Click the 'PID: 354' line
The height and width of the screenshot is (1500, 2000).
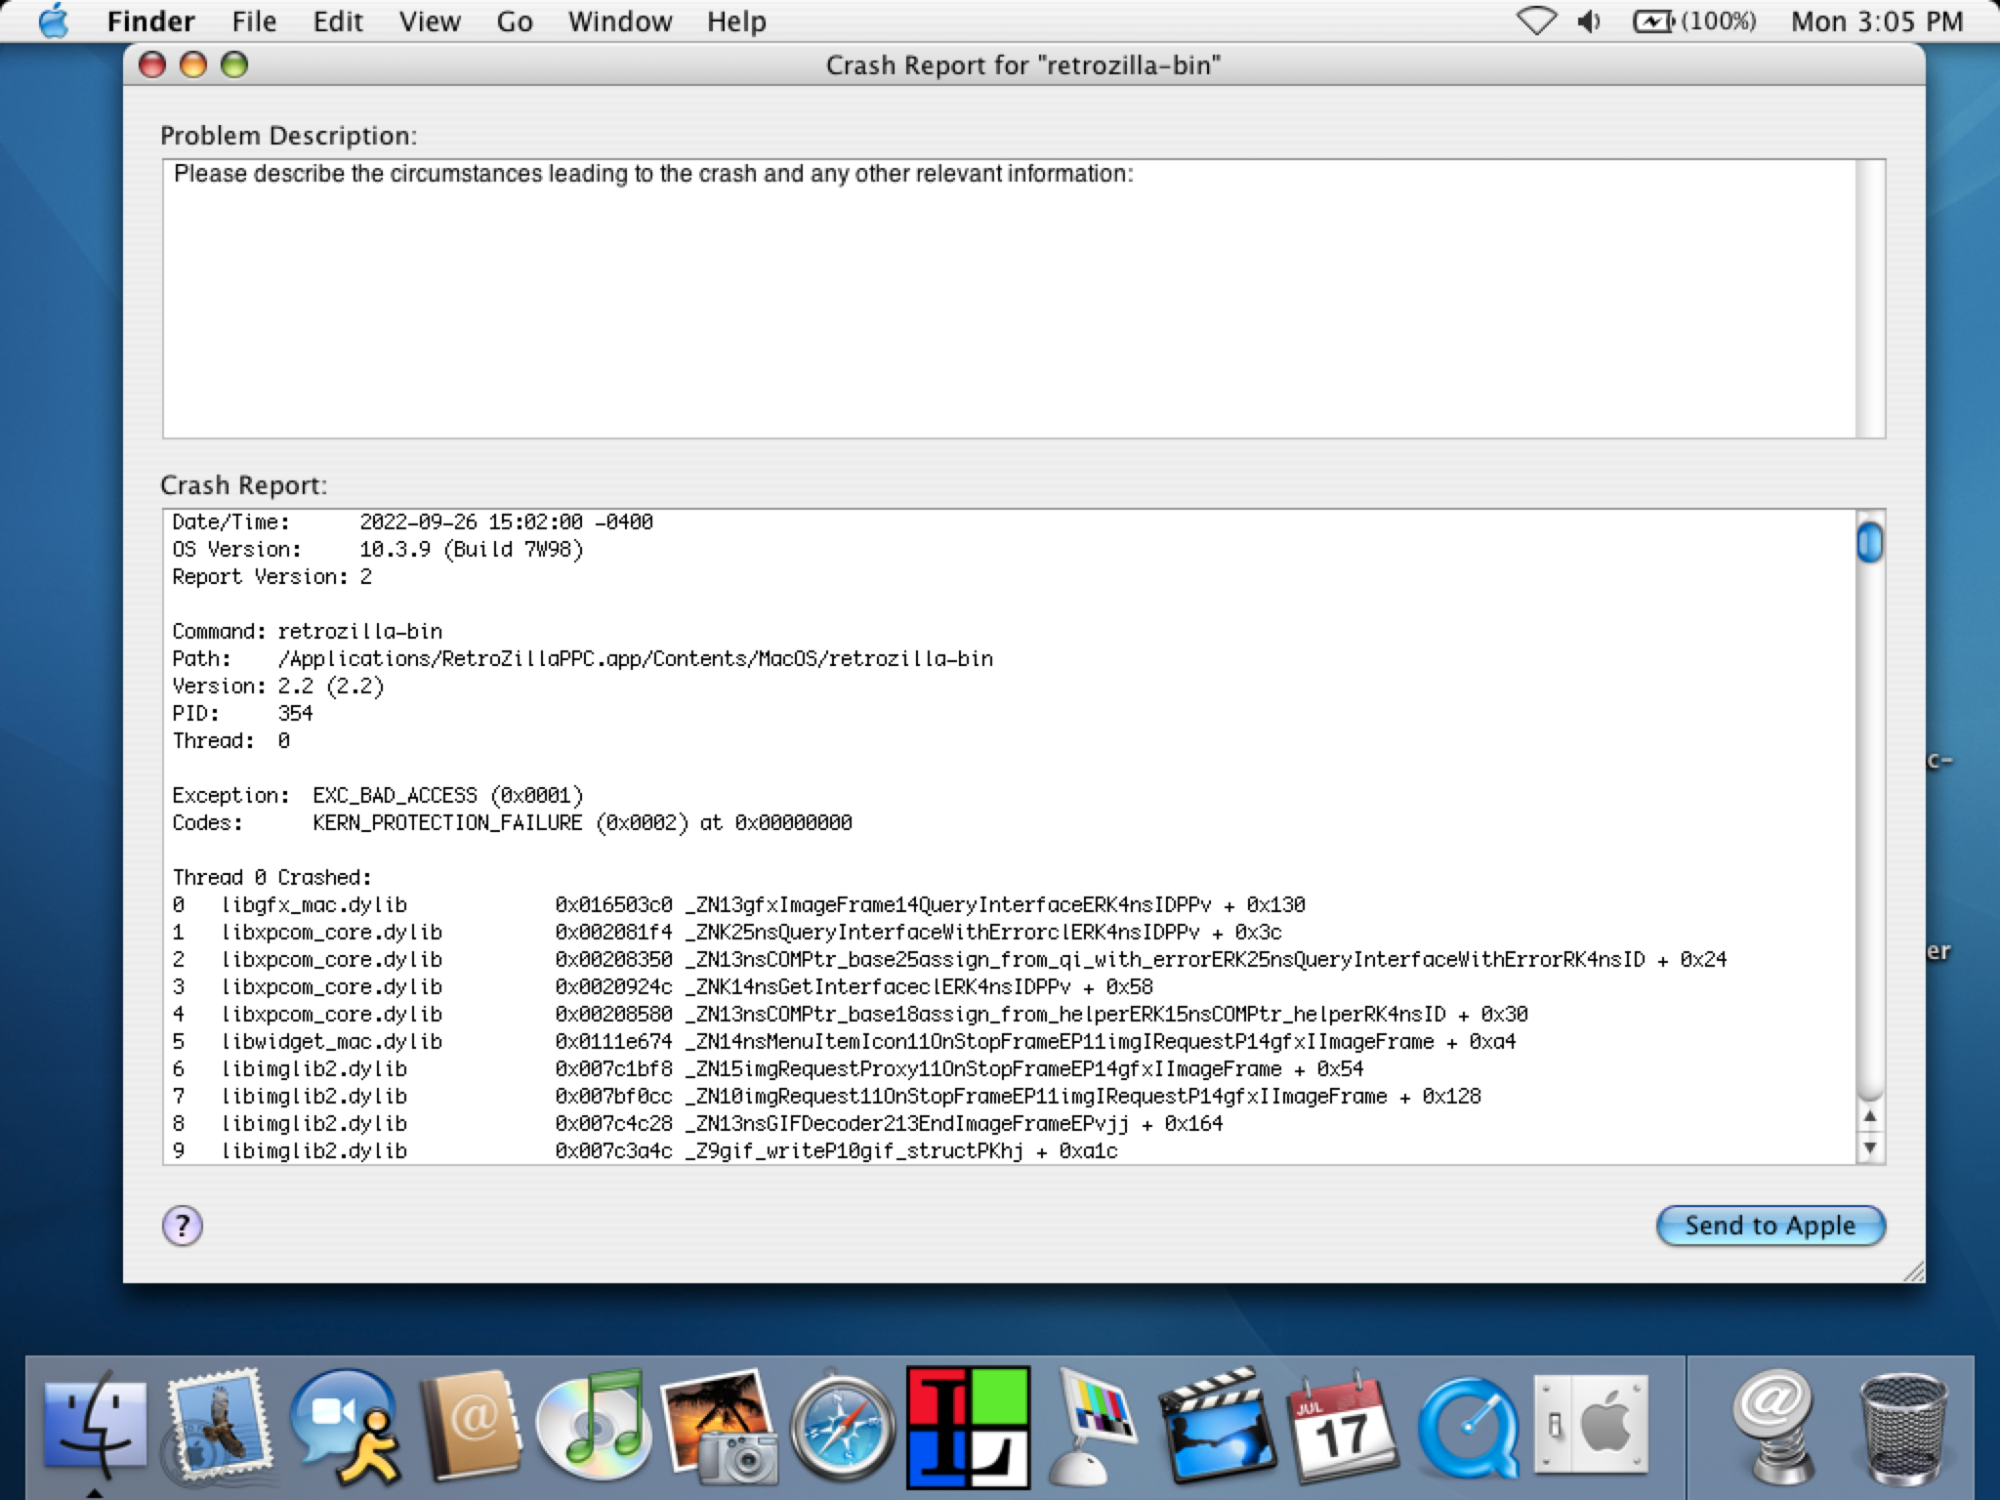[243, 714]
